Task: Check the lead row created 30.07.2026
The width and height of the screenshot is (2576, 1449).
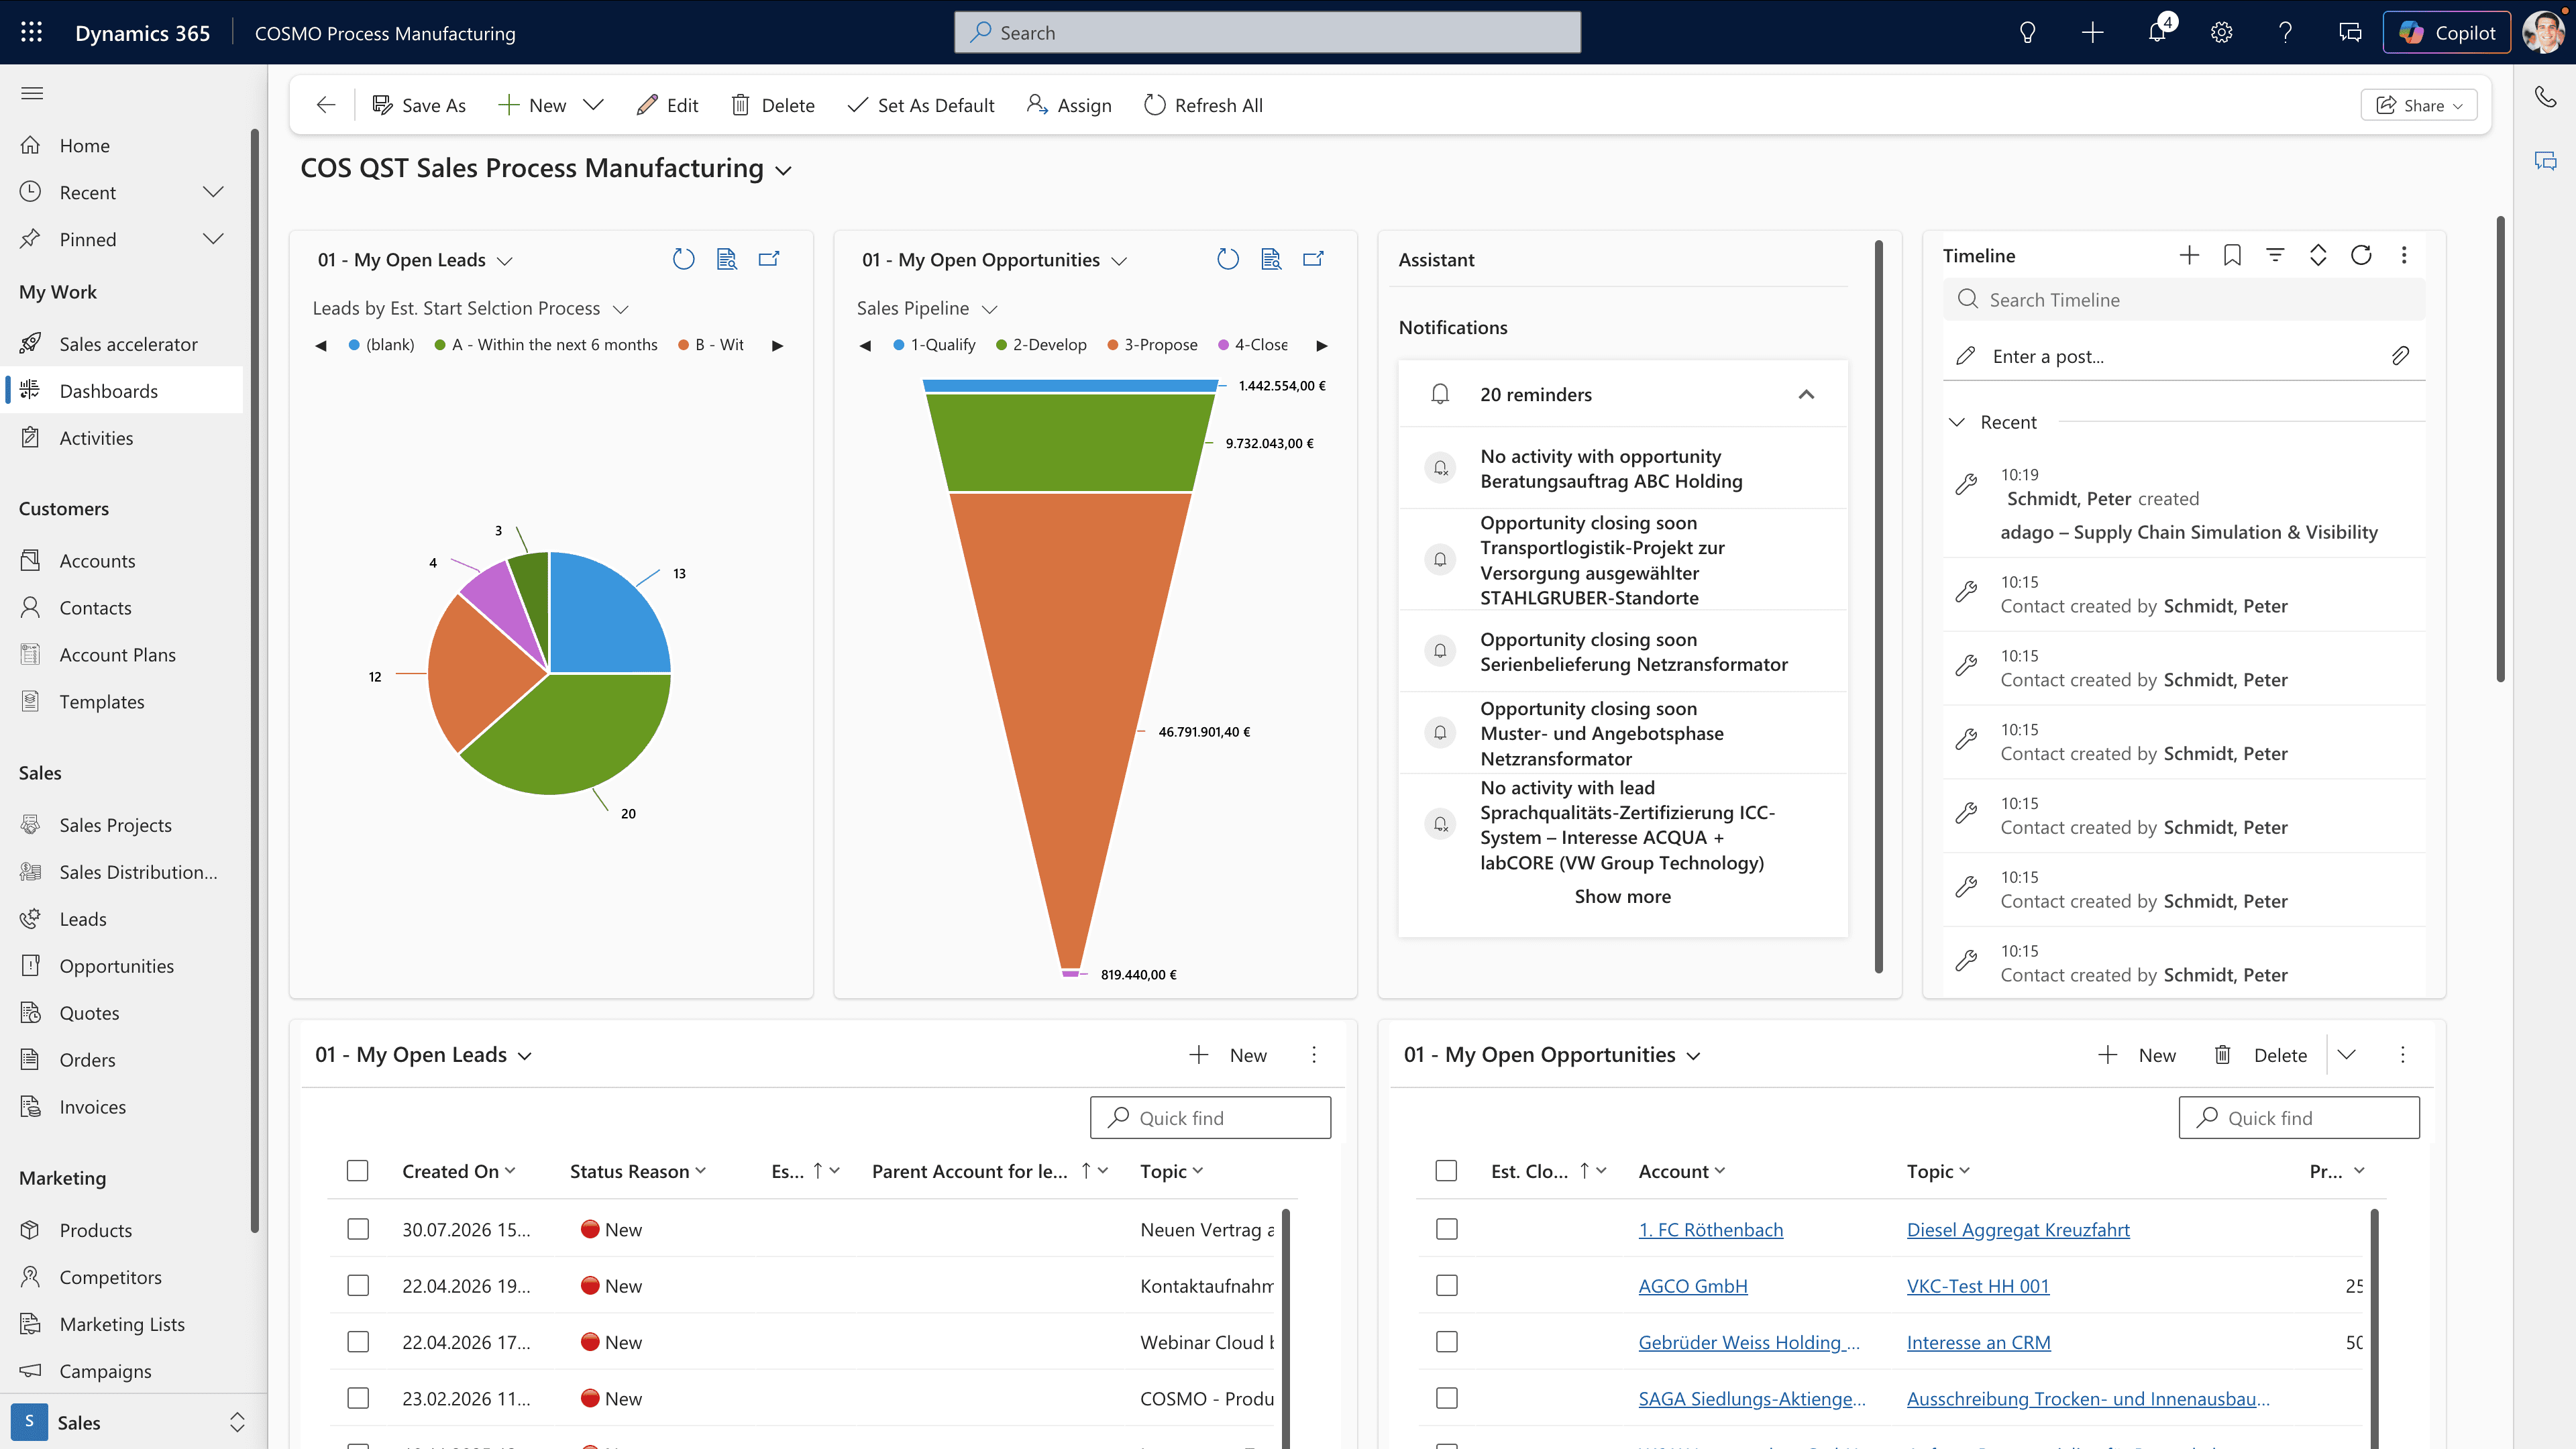Action: (x=358, y=1229)
